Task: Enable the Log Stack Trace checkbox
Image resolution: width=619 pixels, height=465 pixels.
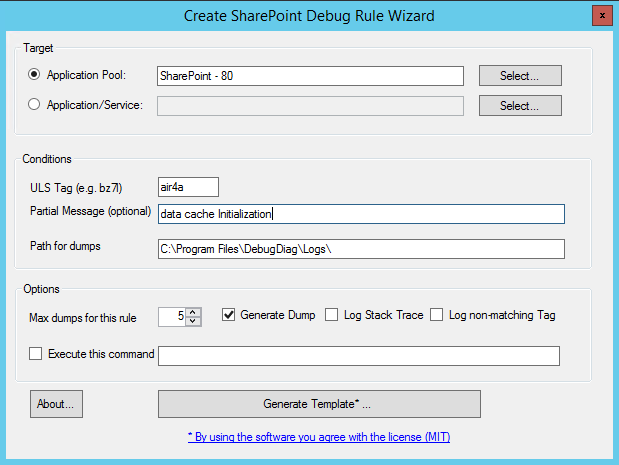Action: pos(332,315)
